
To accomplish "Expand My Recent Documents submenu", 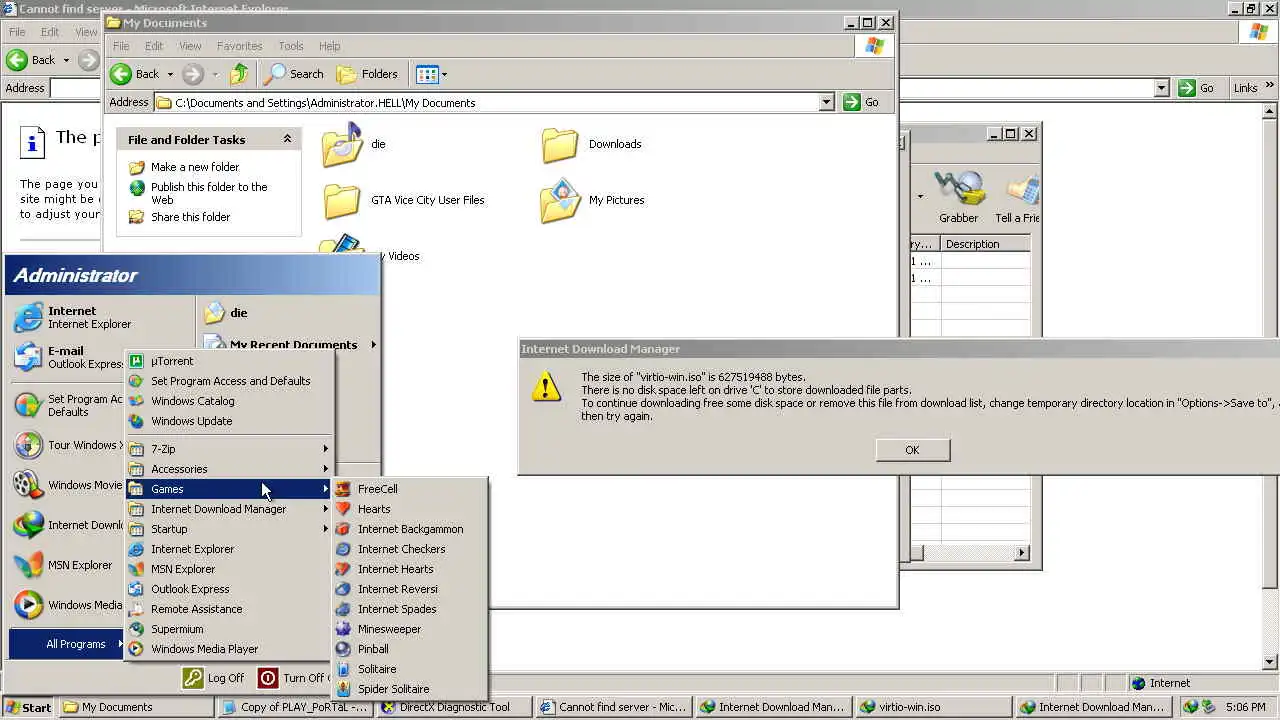I will click(x=290, y=344).
